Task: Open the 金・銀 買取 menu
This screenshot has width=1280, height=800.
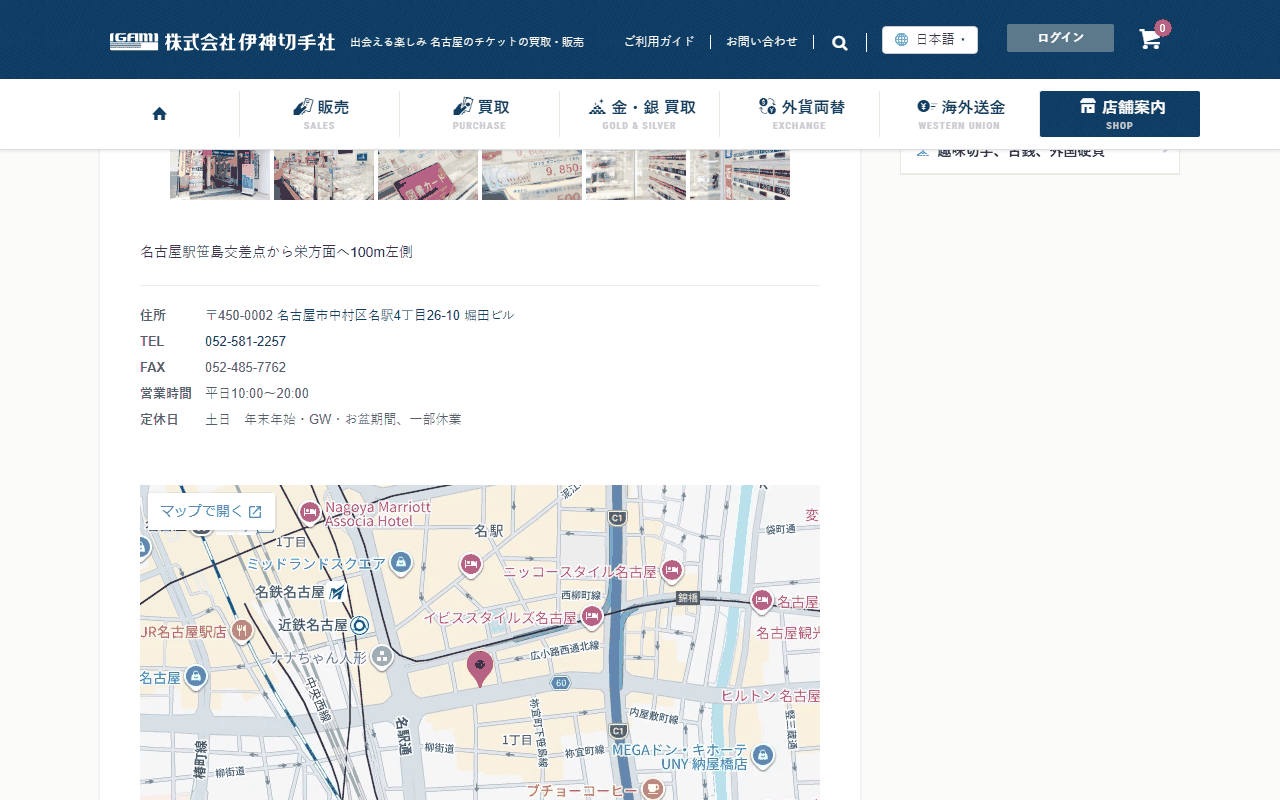Action: (640, 114)
